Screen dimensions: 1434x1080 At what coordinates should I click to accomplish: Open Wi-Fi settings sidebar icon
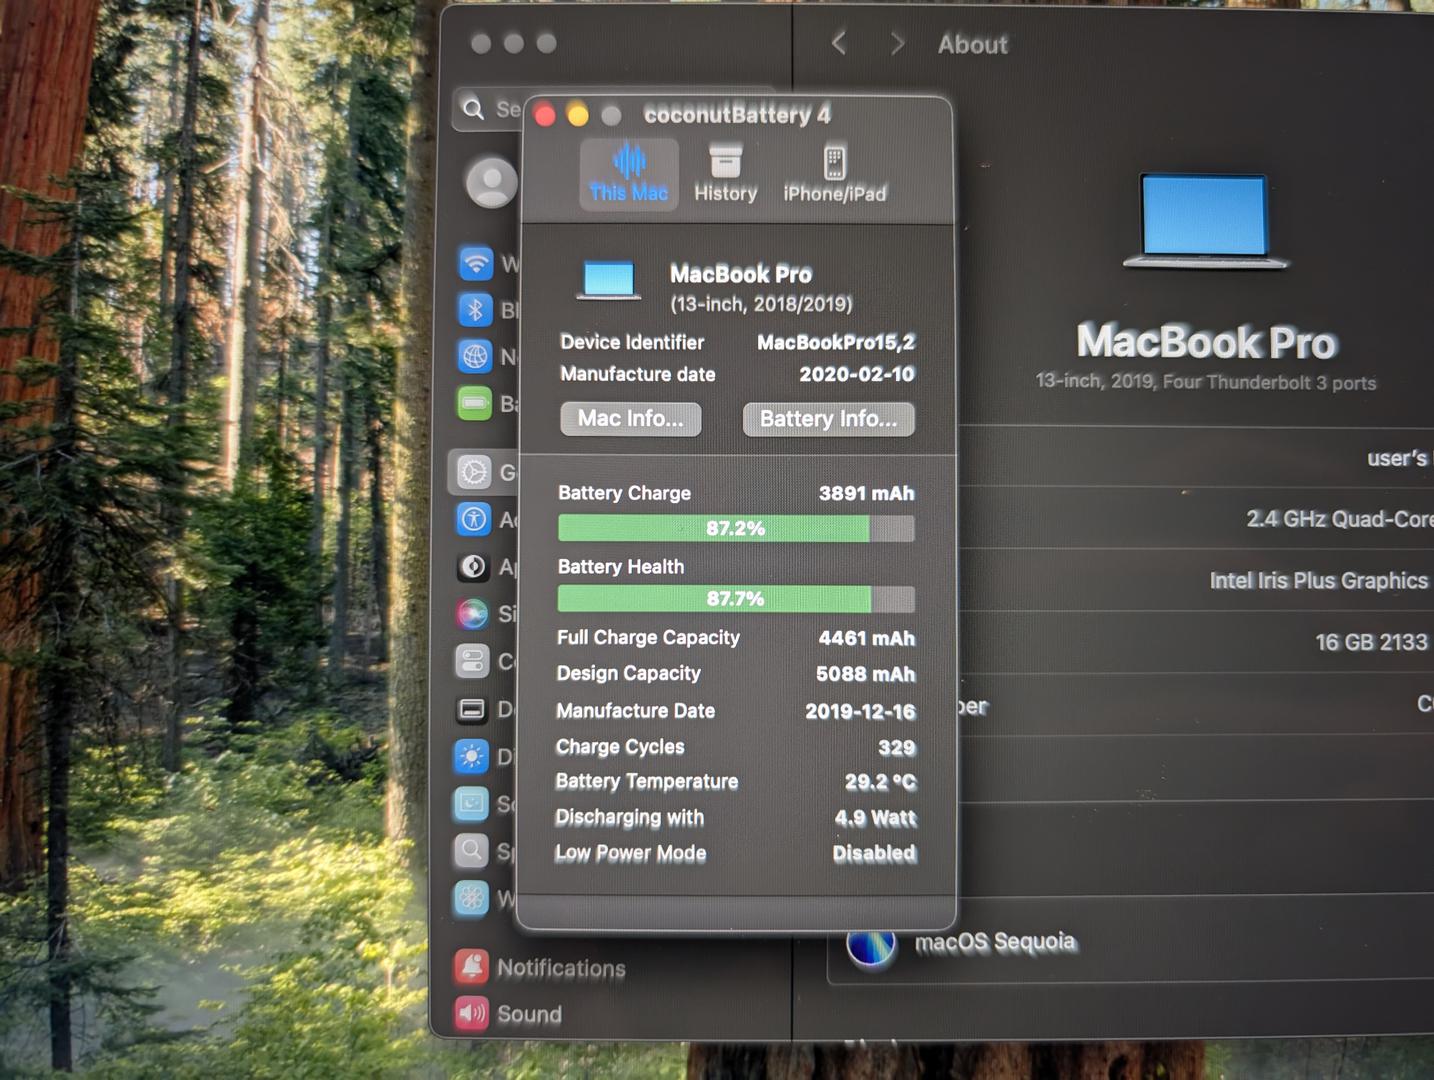476,263
